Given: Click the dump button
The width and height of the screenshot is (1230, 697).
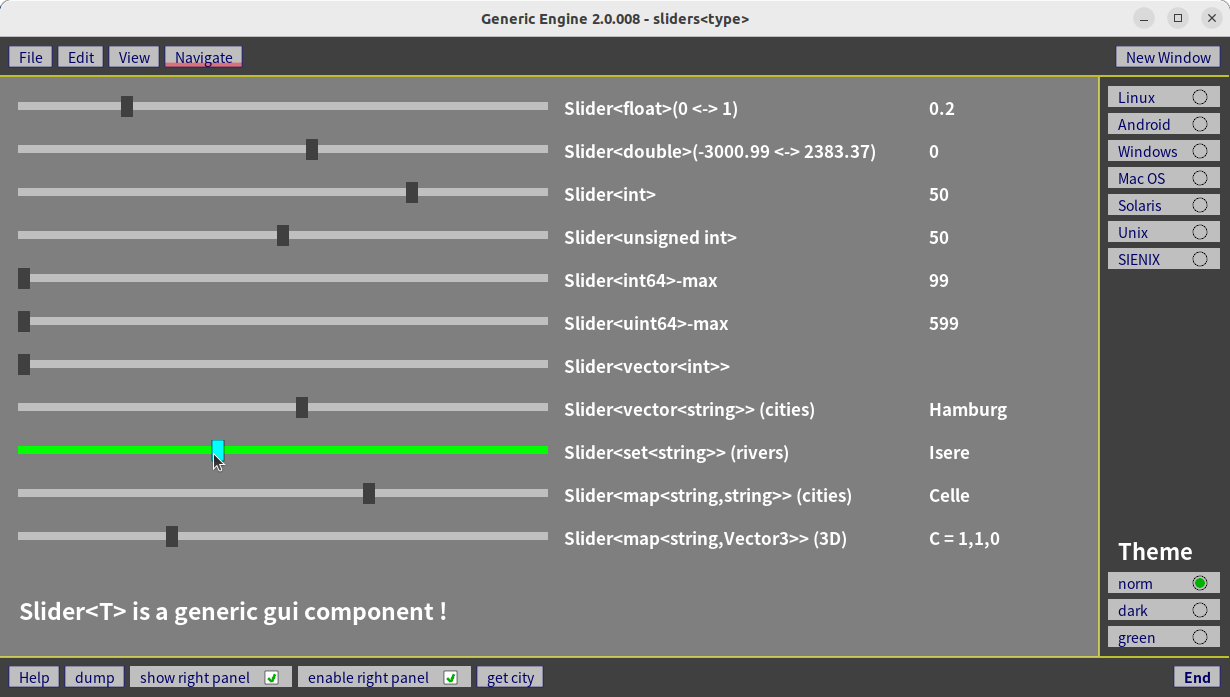Looking at the screenshot, I should (95, 677).
